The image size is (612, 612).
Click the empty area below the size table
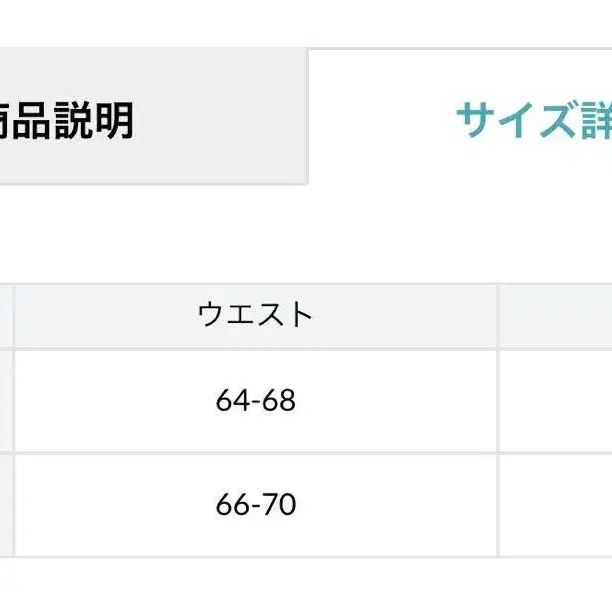(300, 585)
